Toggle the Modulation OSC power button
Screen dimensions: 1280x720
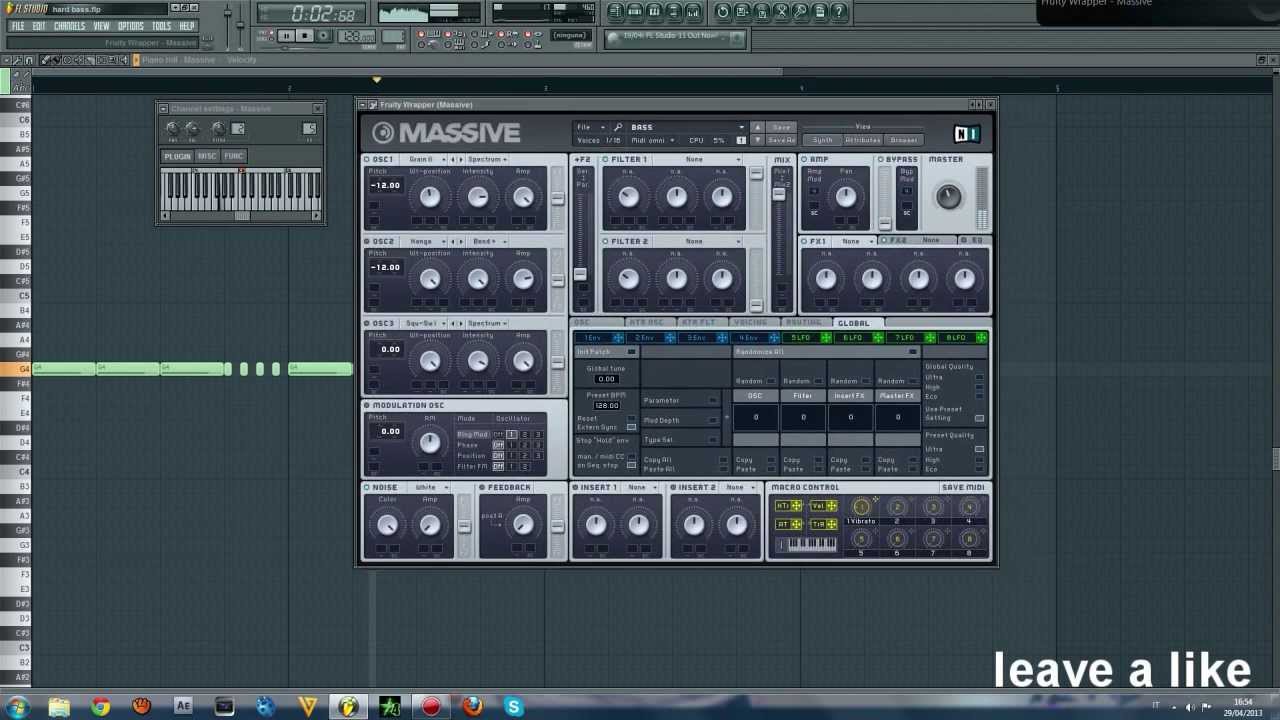367,405
